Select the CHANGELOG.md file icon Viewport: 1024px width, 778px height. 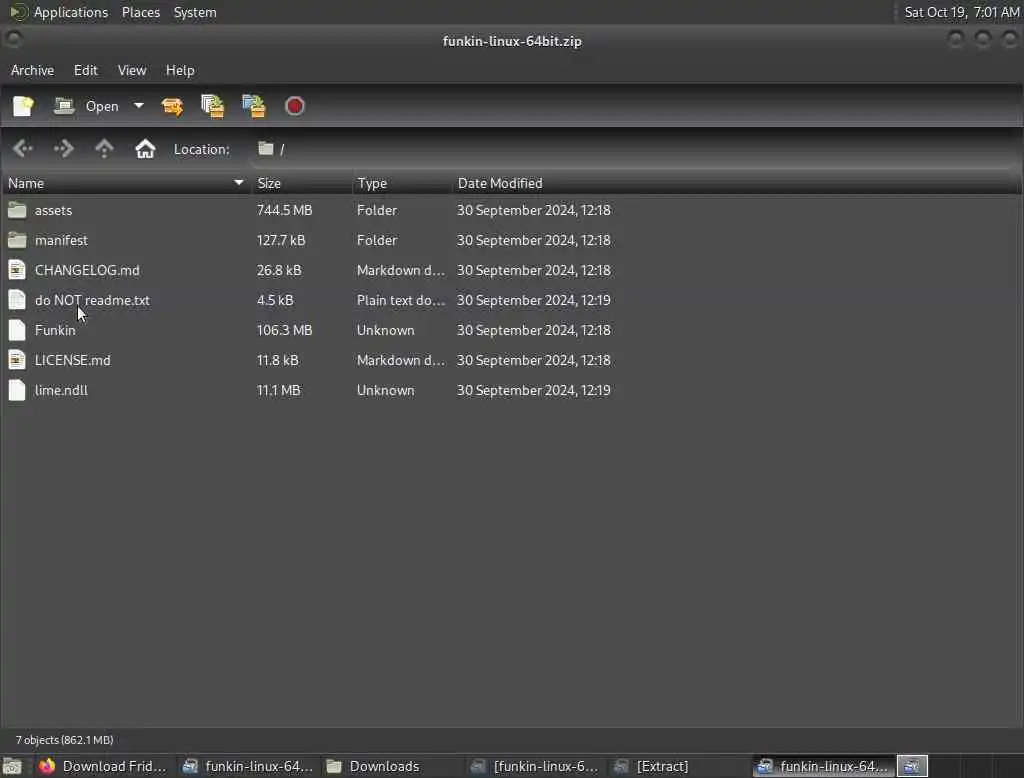[x=17, y=270]
